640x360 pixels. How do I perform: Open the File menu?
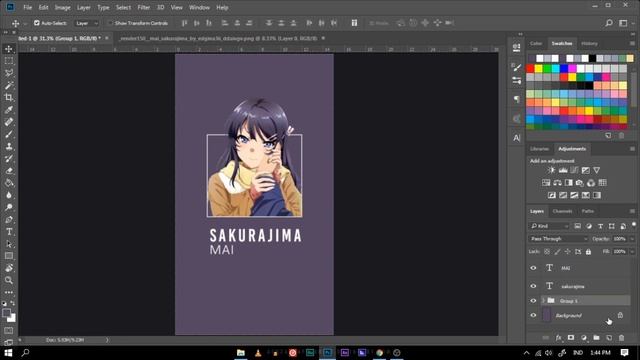tap(27, 7)
